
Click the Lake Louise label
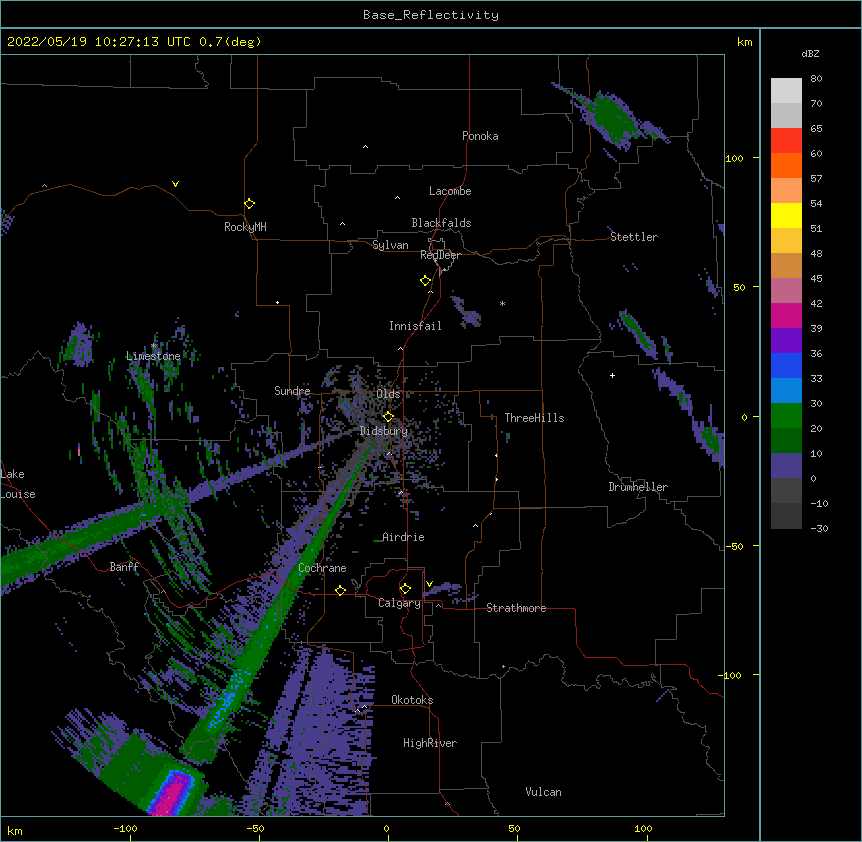(x=18, y=484)
